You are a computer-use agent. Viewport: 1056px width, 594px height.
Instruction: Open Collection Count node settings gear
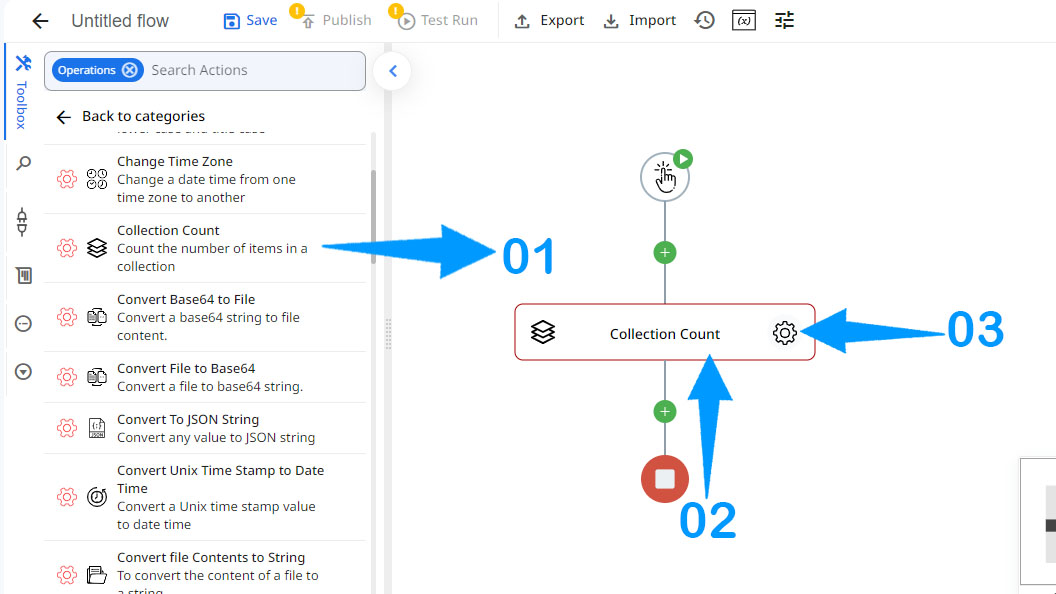785,333
